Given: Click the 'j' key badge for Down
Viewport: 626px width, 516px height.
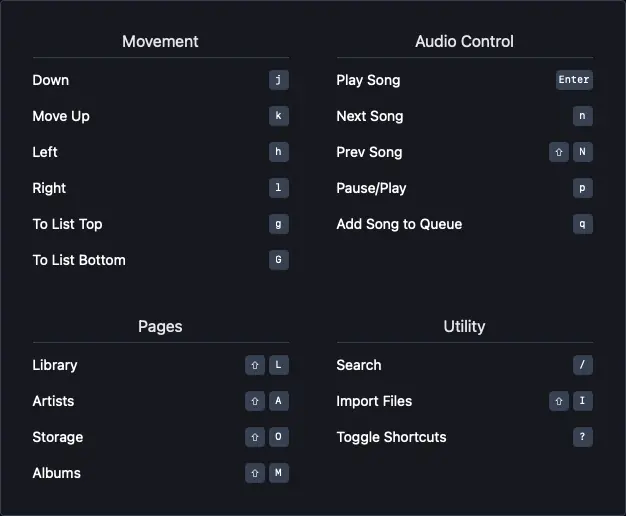Looking at the screenshot, I should [279, 80].
